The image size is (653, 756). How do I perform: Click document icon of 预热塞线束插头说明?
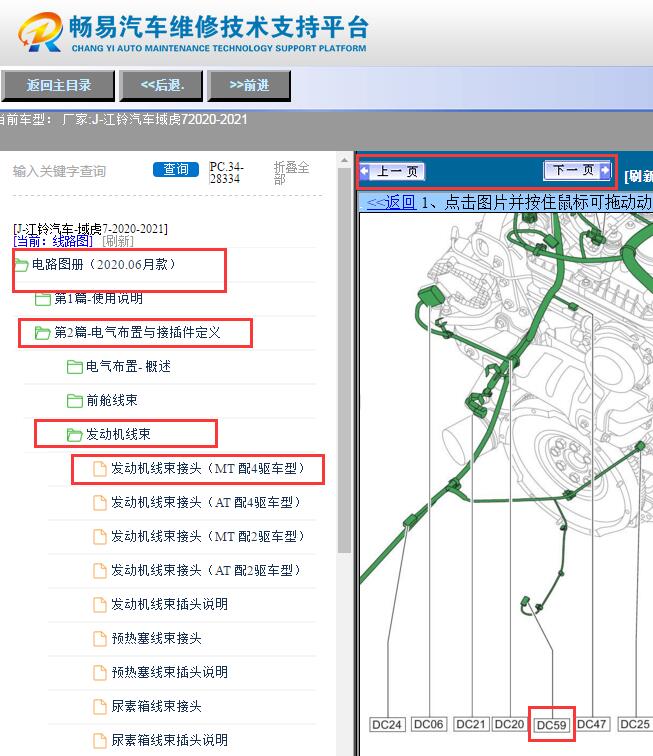coord(100,673)
